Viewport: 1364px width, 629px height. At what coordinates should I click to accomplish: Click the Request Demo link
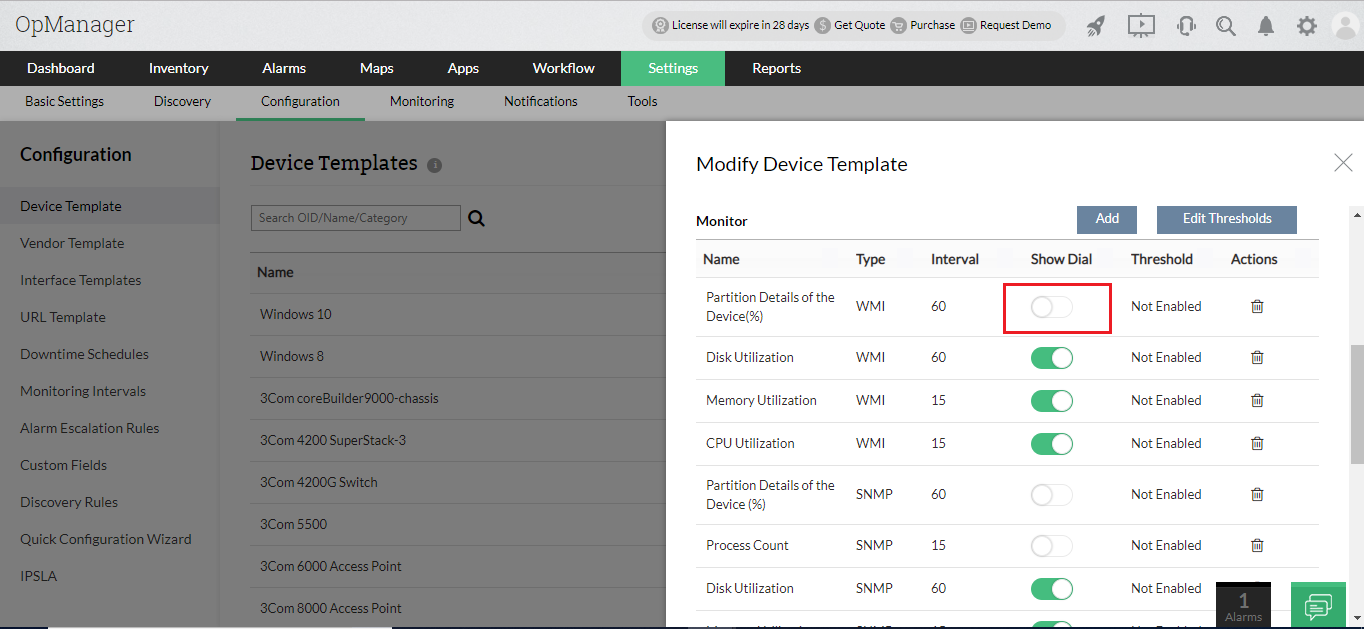[x=1006, y=25]
